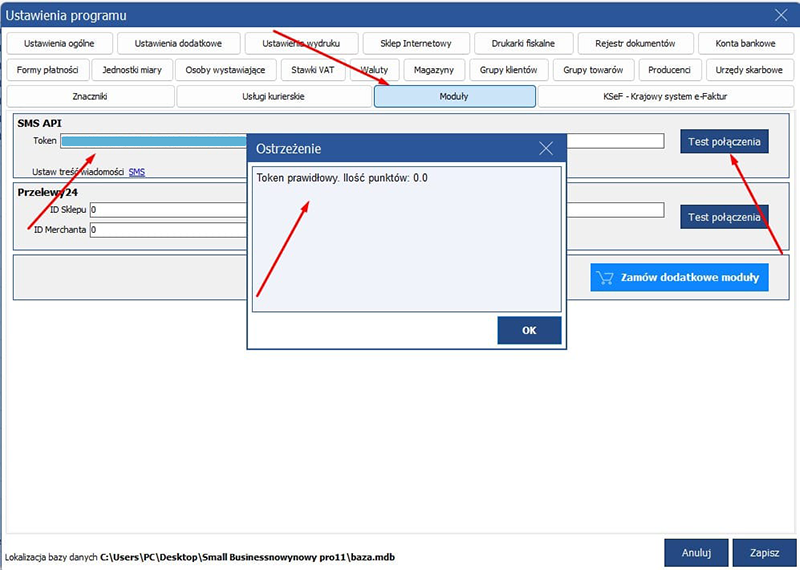Open the Rejestr dokumentów tab
Viewport: 800px width, 570px height.
635,43
